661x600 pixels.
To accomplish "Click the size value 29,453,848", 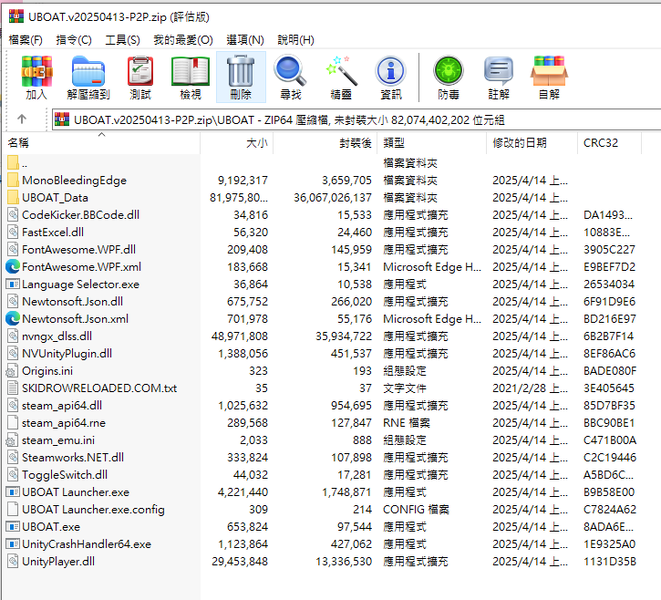I will coord(239,561).
